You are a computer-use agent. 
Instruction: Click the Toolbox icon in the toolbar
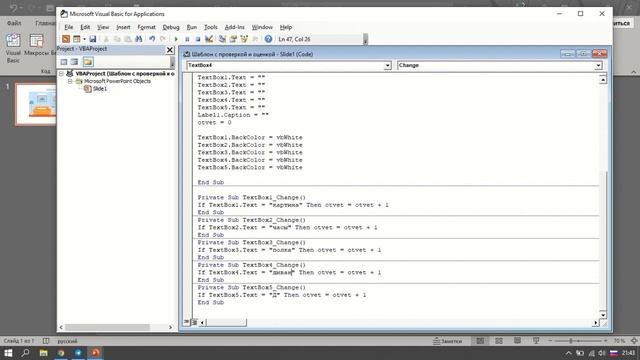pyautogui.click(x=255, y=39)
